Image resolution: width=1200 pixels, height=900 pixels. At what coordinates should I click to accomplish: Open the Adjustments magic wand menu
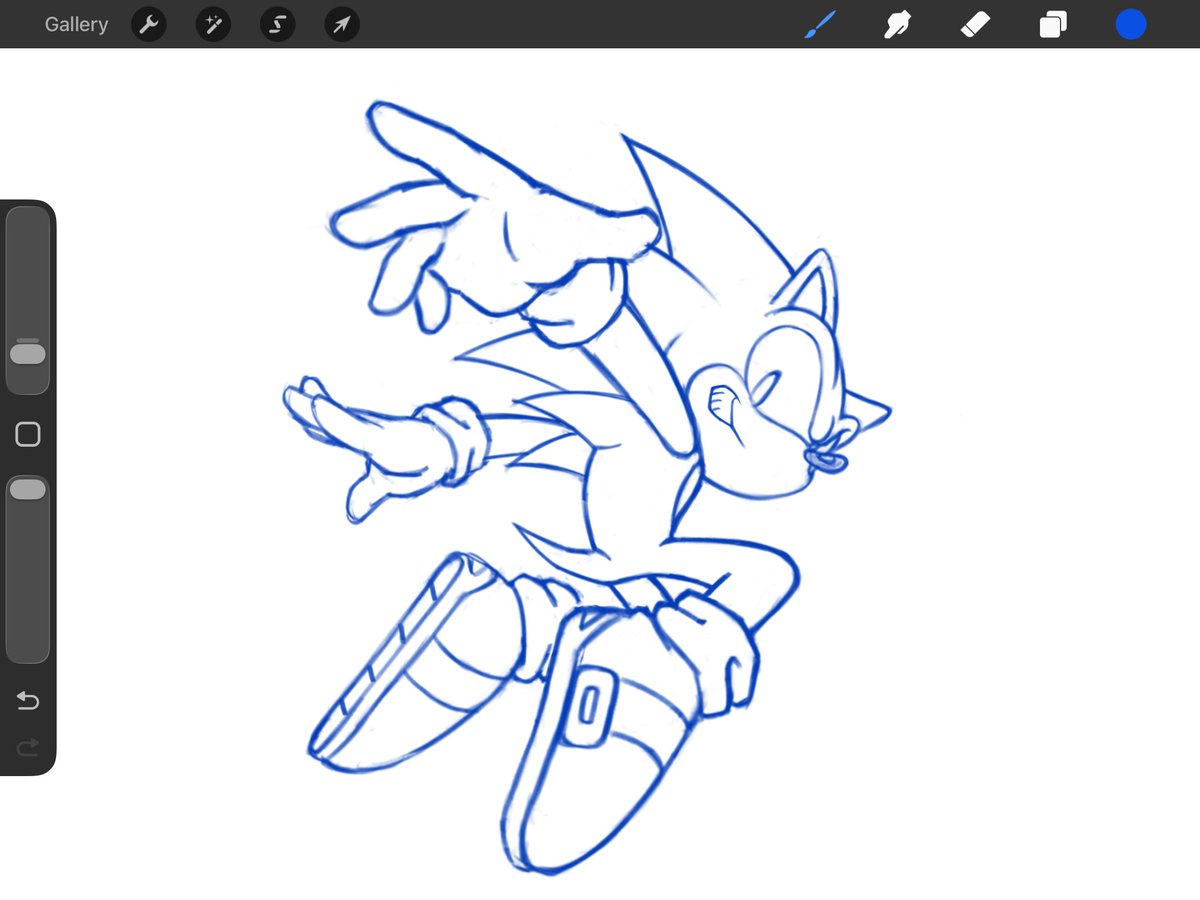(213, 25)
